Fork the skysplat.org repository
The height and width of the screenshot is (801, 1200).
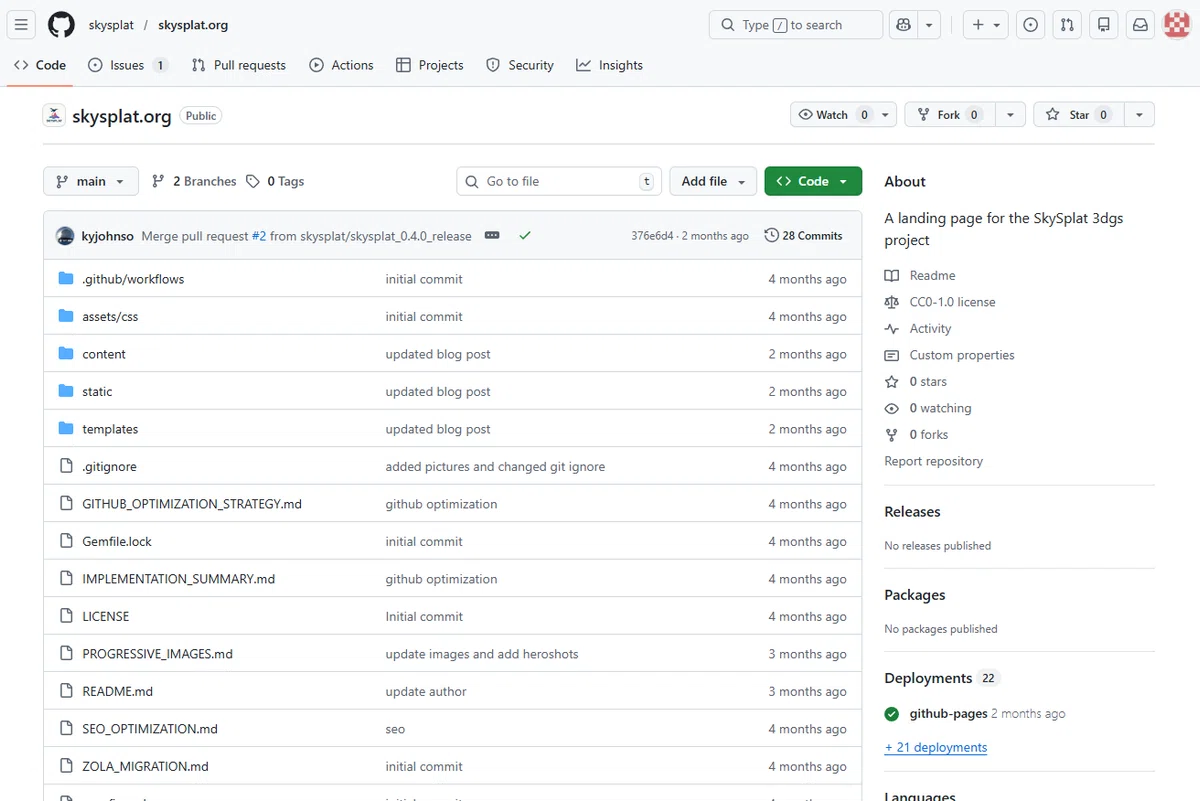[x=950, y=115]
